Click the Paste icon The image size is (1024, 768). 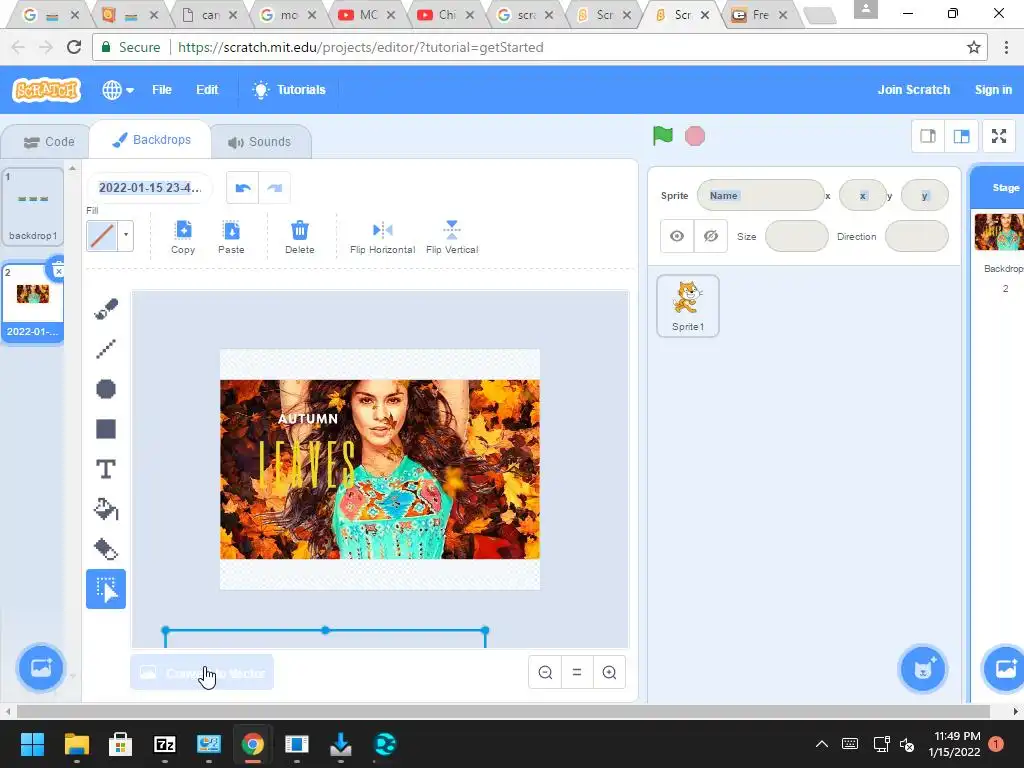[x=231, y=237]
